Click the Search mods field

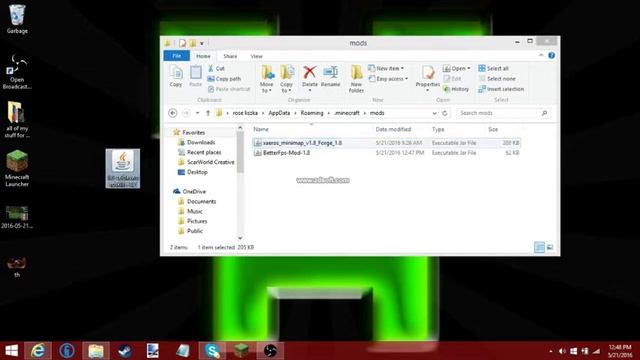coord(503,113)
